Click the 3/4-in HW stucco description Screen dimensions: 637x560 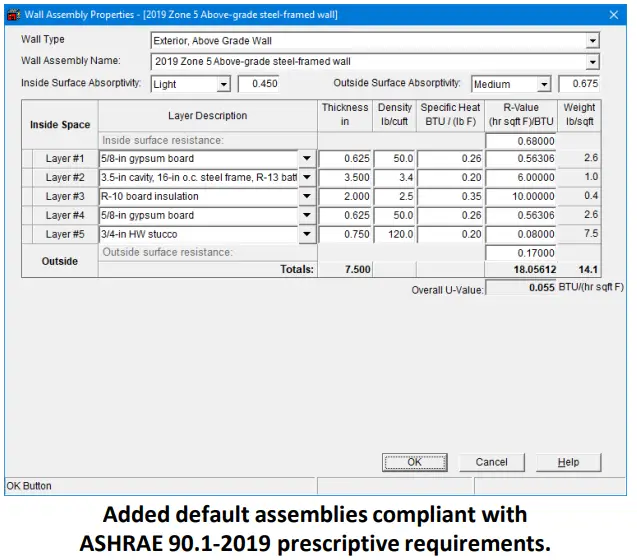(199, 234)
